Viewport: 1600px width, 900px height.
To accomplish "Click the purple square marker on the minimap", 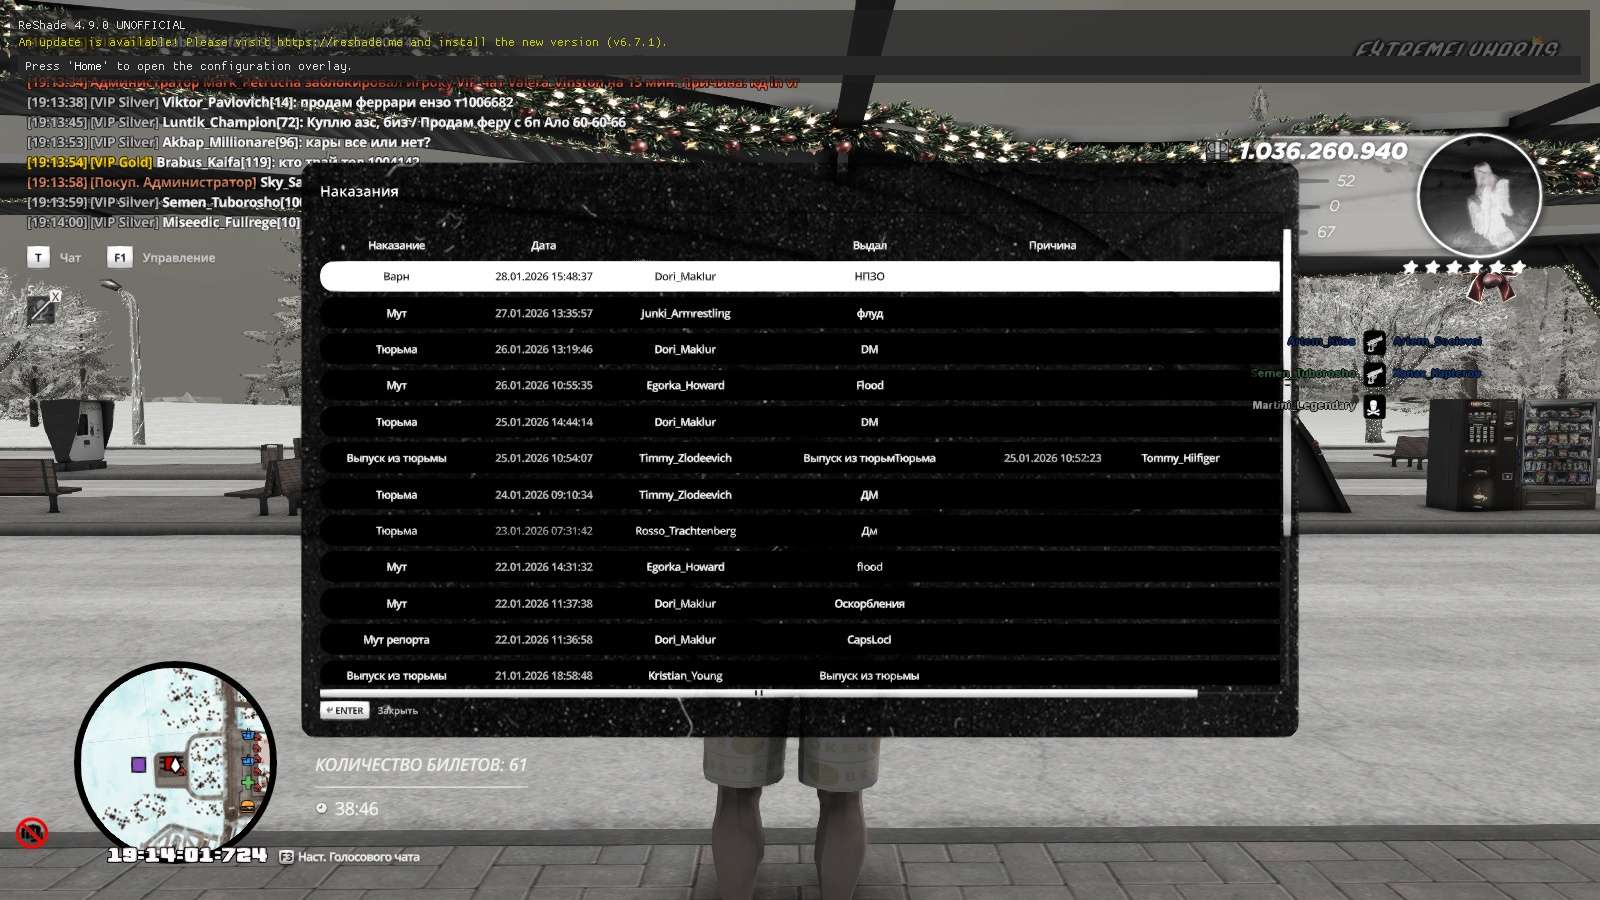I will [139, 765].
